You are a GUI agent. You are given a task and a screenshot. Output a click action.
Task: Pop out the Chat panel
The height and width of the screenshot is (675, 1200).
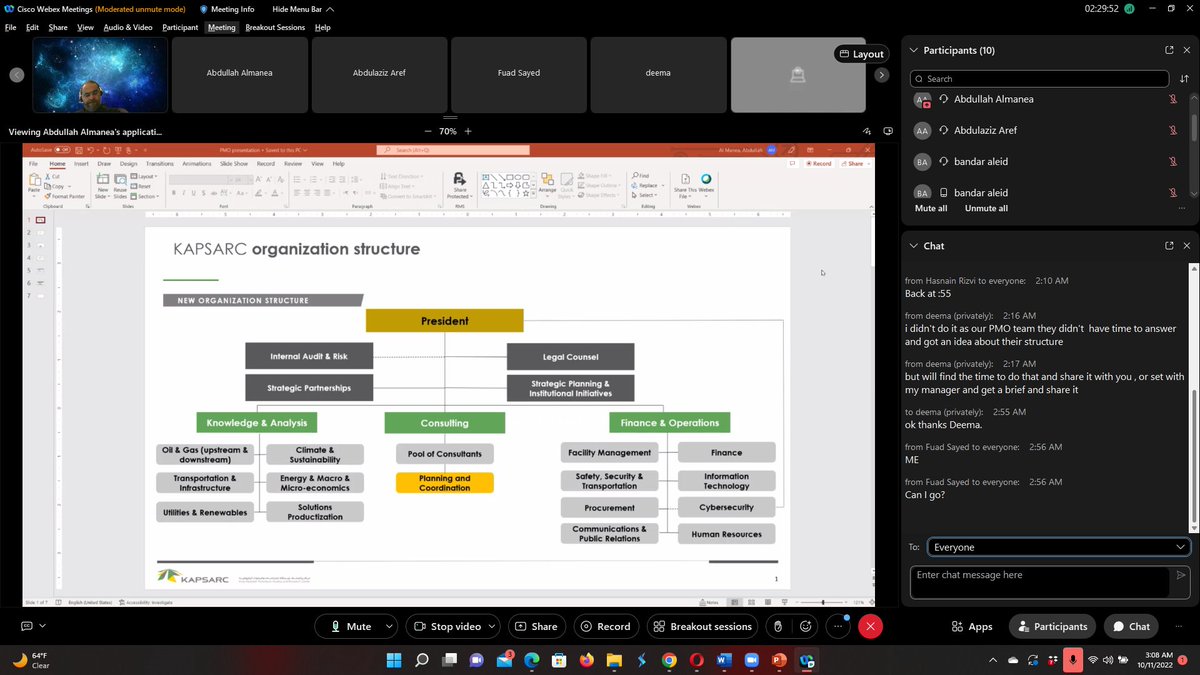(1169, 245)
